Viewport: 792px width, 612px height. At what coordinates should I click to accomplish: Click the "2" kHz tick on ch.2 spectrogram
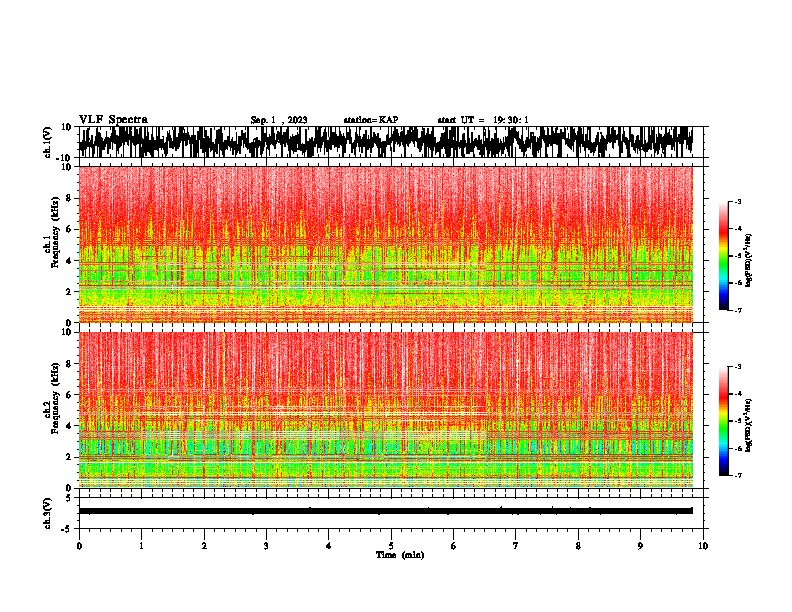point(70,457)
